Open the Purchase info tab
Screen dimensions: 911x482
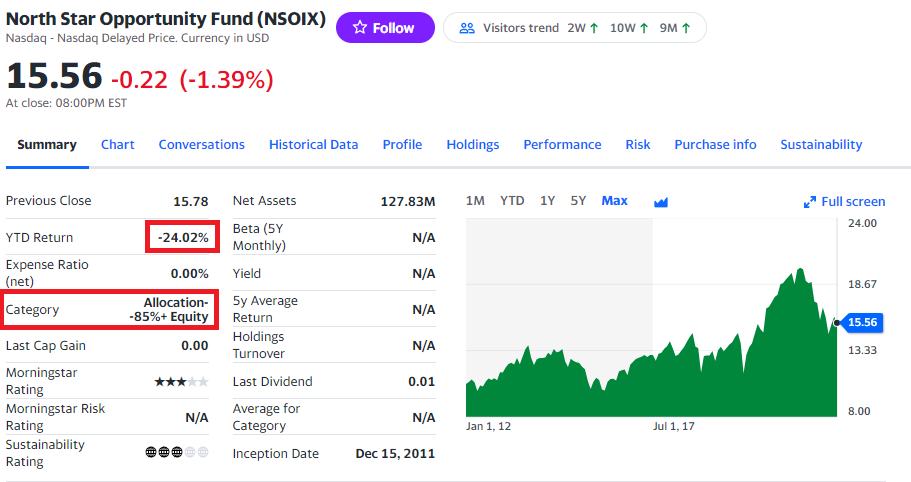(715, 145)
